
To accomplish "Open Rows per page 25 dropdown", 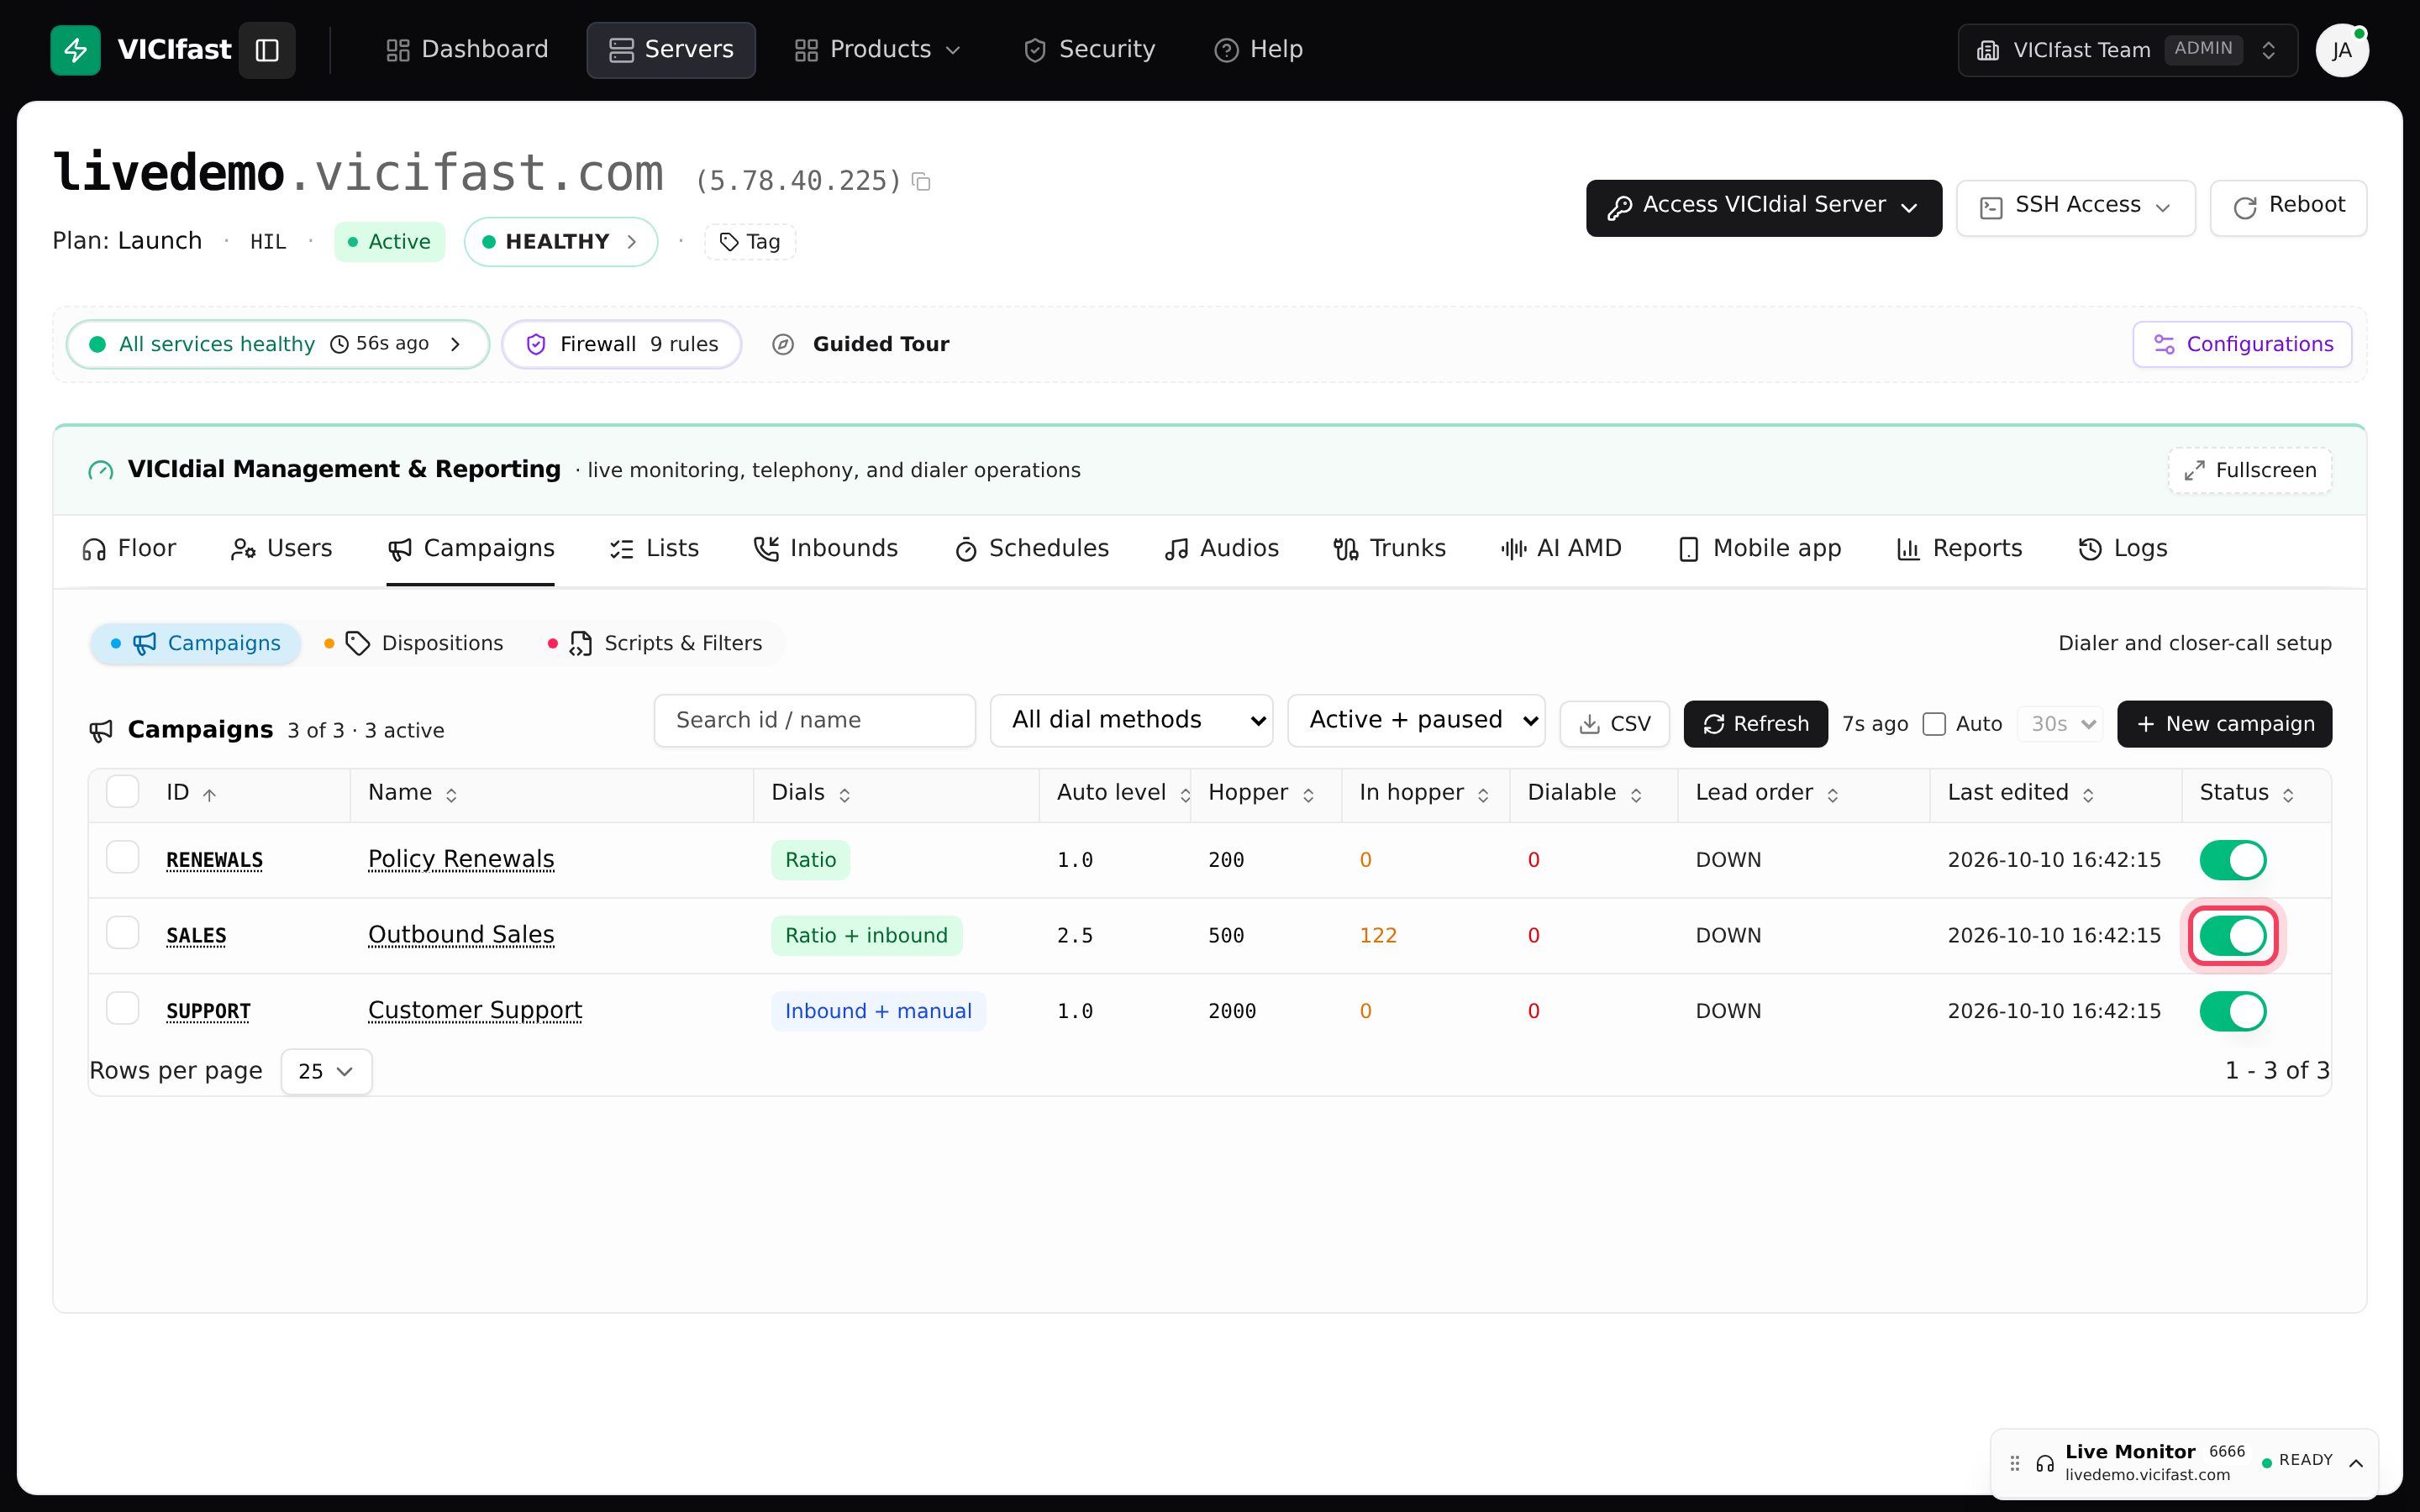I will (326, 1071).
